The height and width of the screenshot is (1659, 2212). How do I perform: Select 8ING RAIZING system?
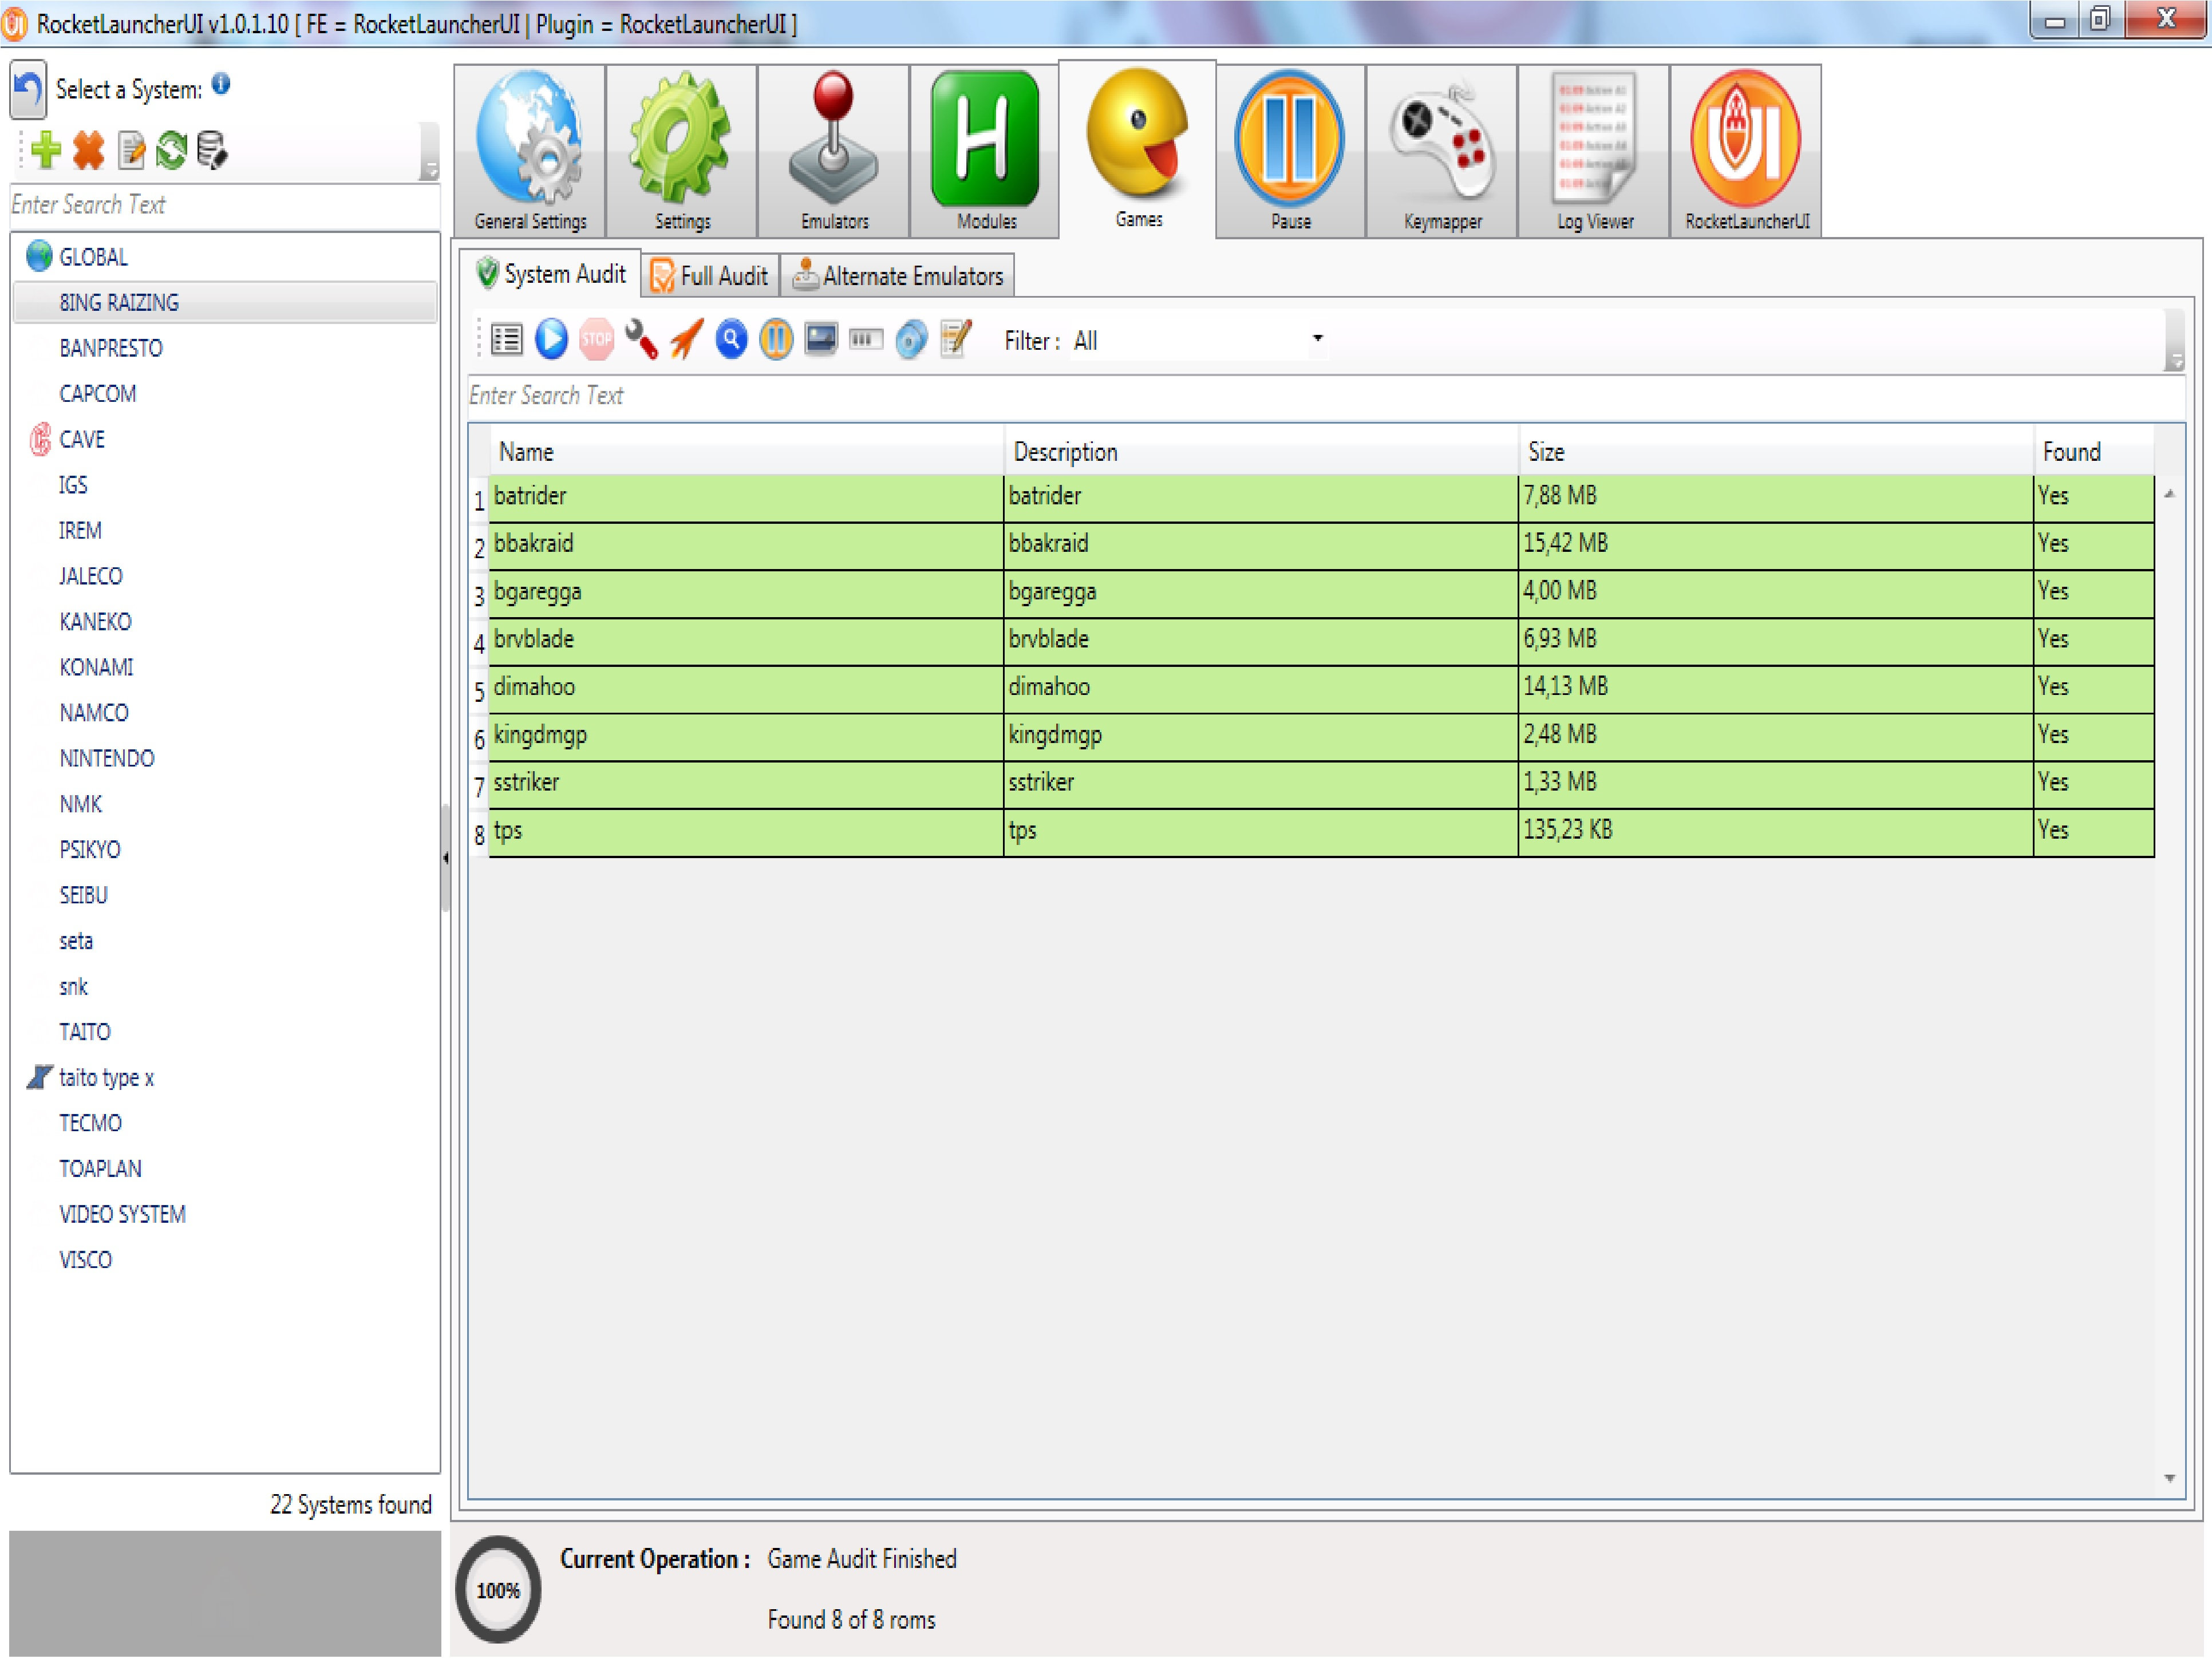click(x=225, y=303)
